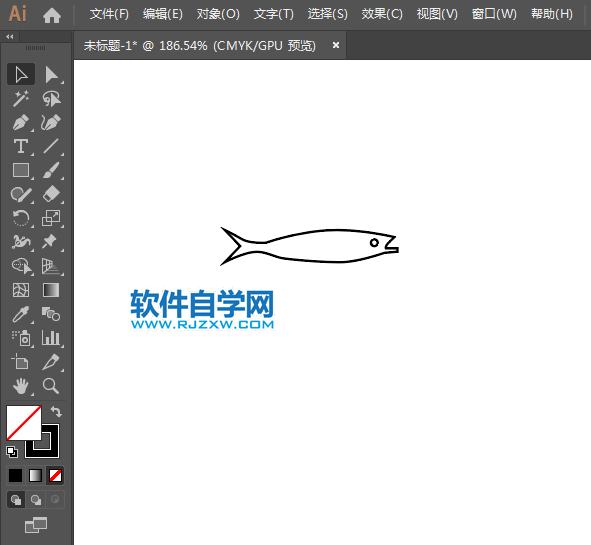The height and width of the screenshot is (545, 591).
Task: Select the Artboard tool
Action: coord(21,362)
